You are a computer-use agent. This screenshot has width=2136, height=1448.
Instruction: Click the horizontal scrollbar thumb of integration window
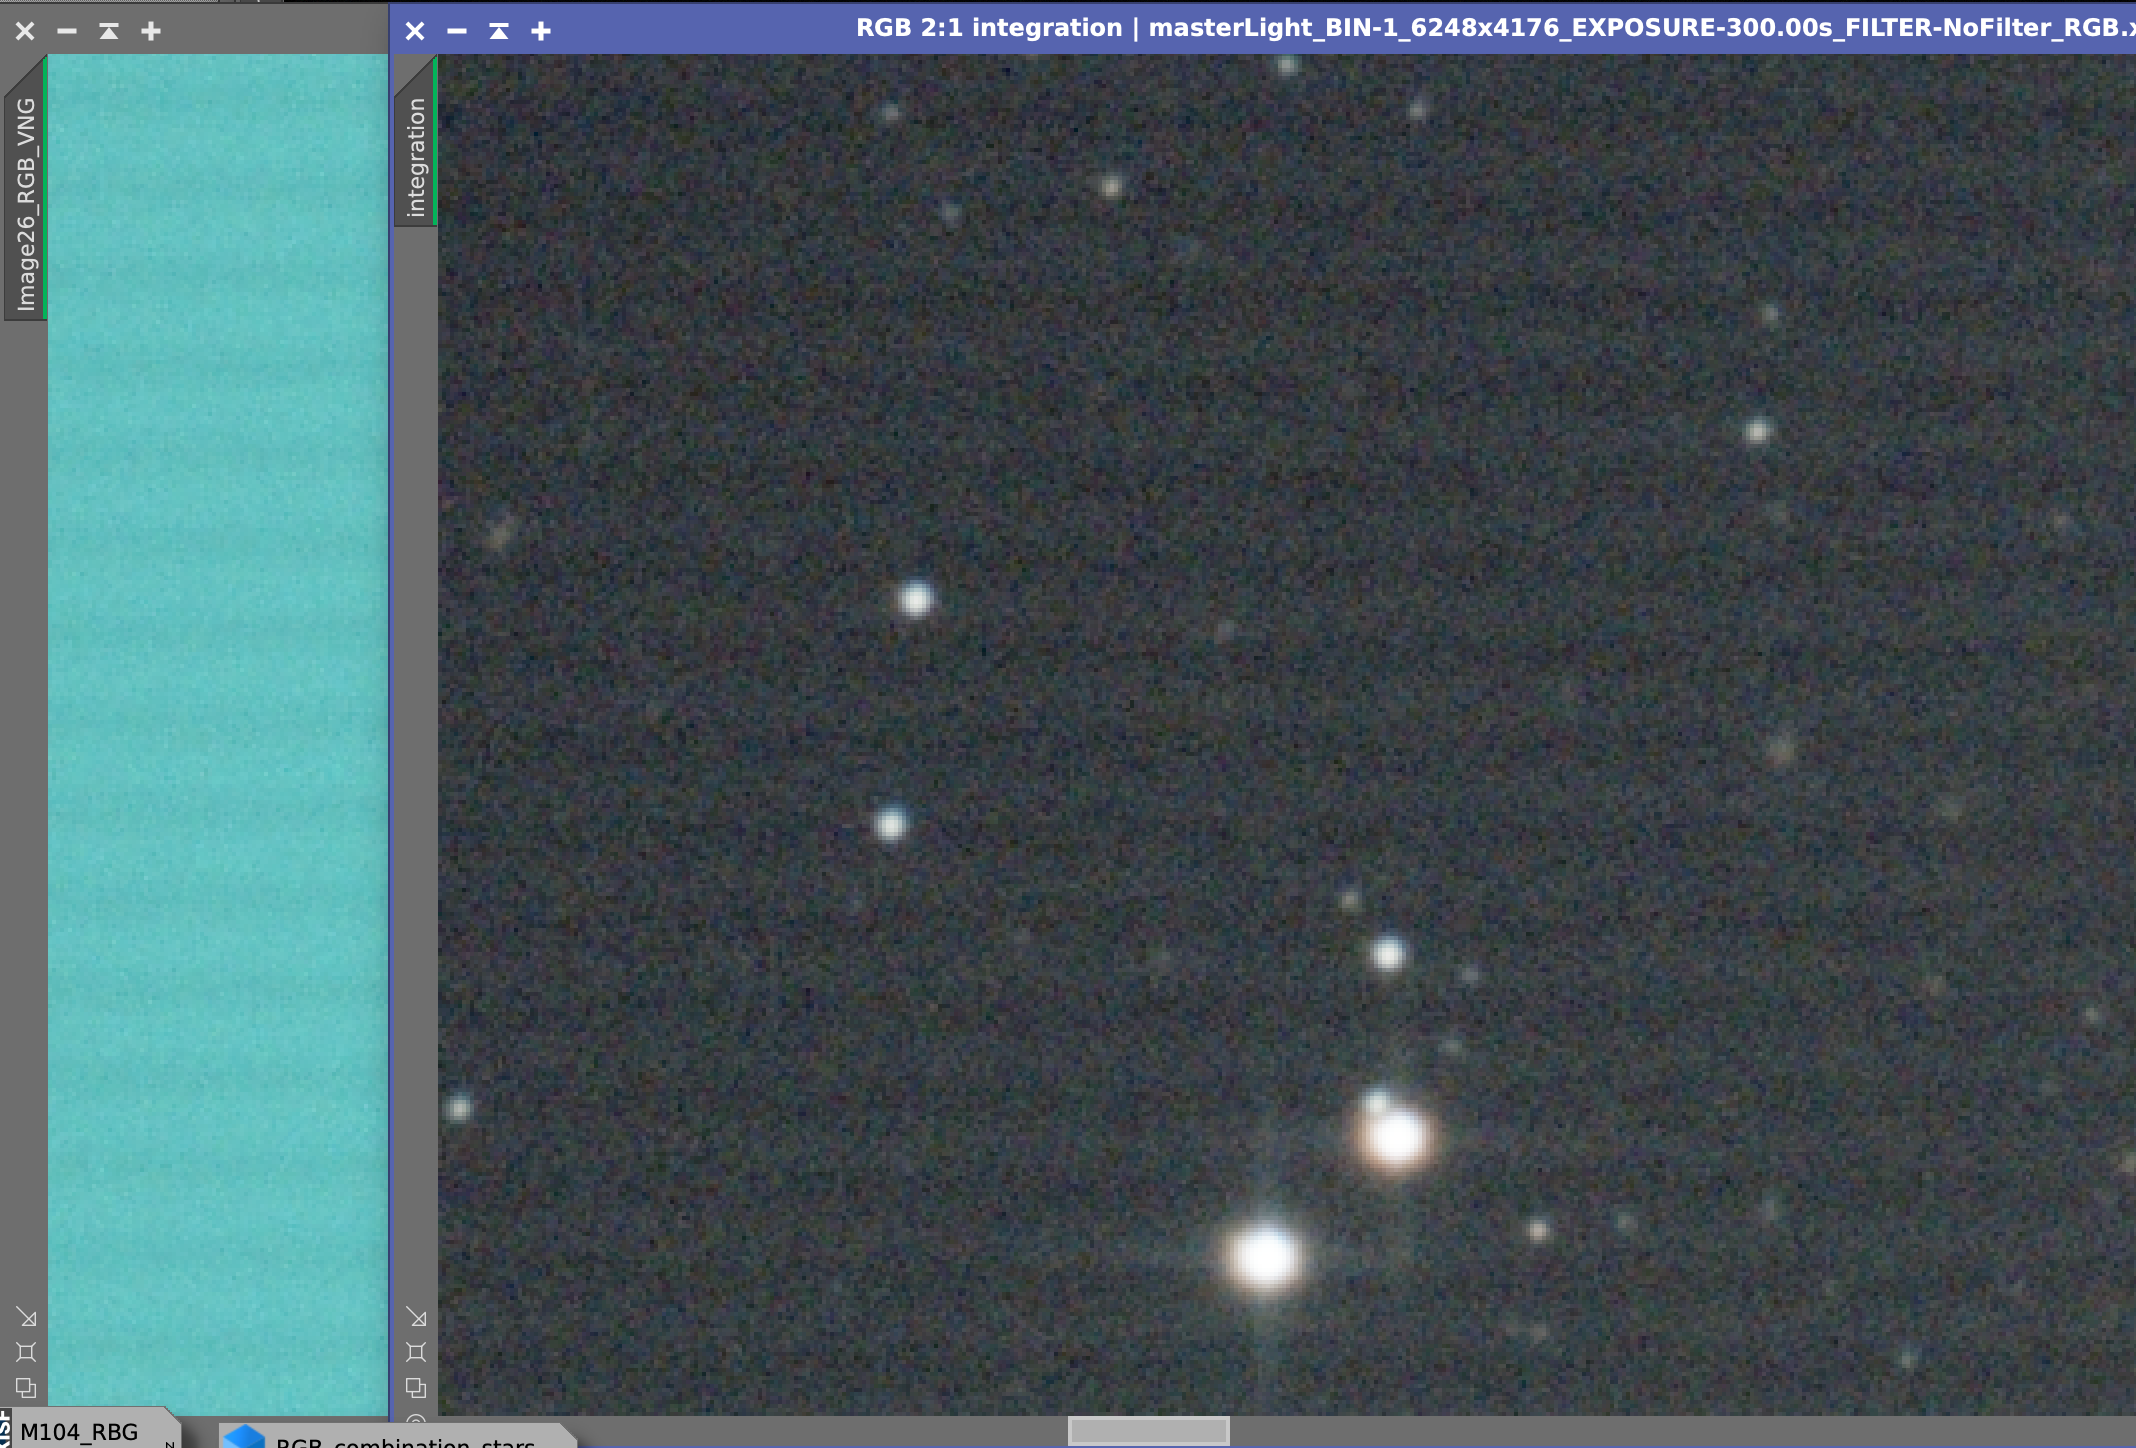tap(1149, 1431)
